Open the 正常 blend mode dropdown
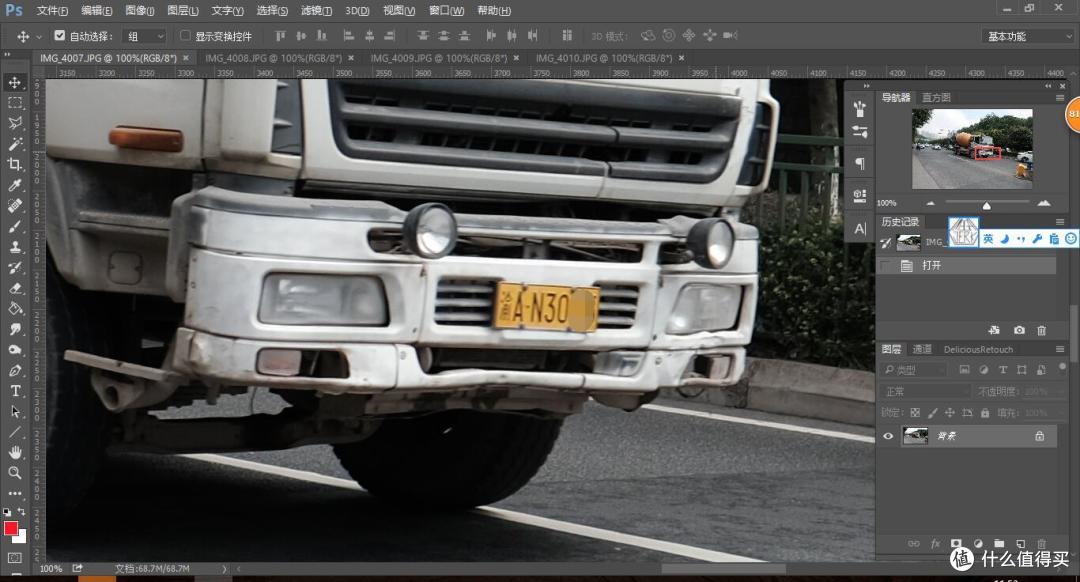This screenshot has width=1080, height=582. pos(925,392)
